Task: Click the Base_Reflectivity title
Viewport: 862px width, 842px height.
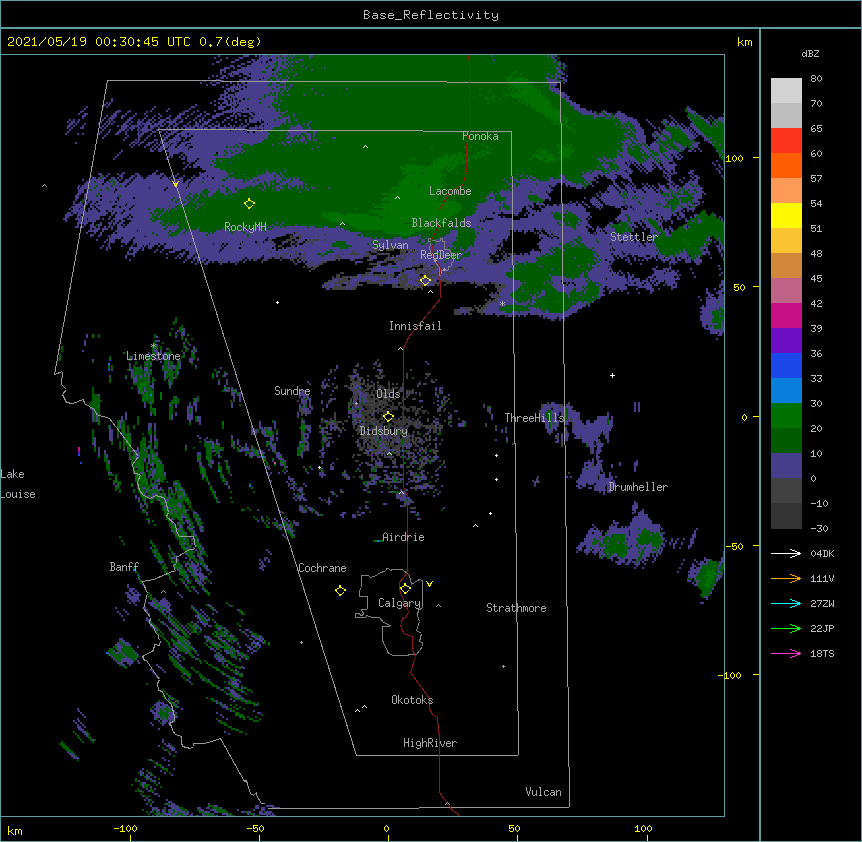Action: click(x=431, y=15)
